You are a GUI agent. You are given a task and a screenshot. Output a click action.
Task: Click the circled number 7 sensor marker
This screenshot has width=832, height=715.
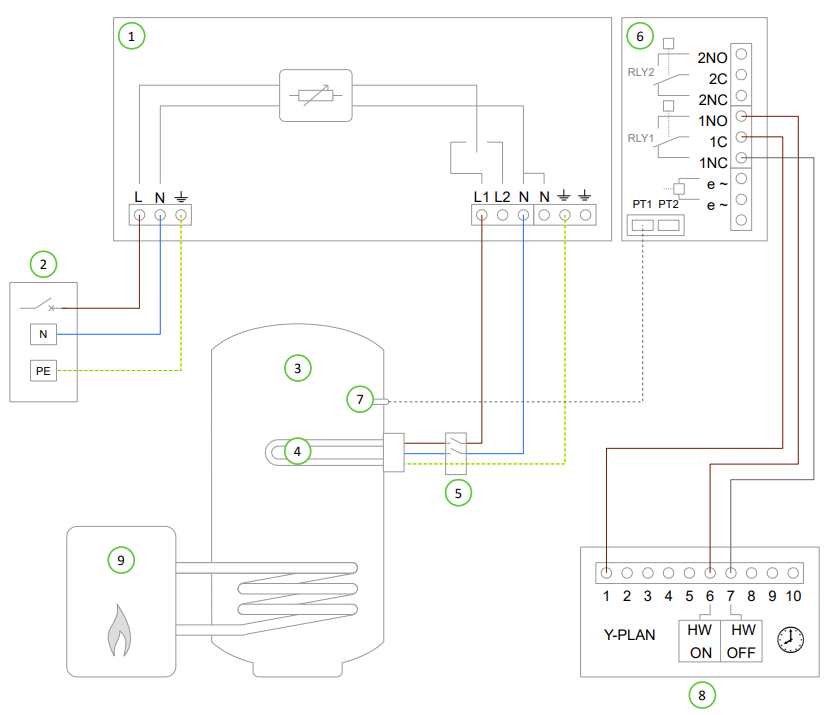pos(360,399)
